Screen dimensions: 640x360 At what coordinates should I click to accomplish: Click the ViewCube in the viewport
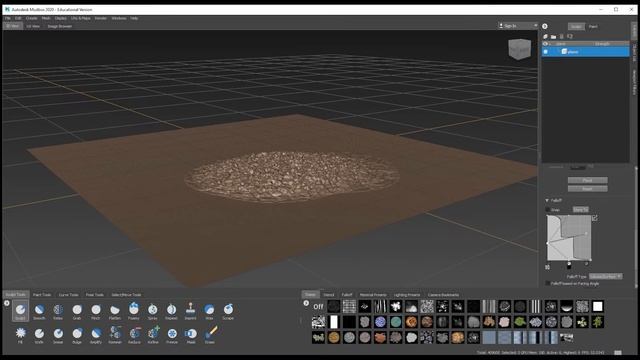coord(520,49)
